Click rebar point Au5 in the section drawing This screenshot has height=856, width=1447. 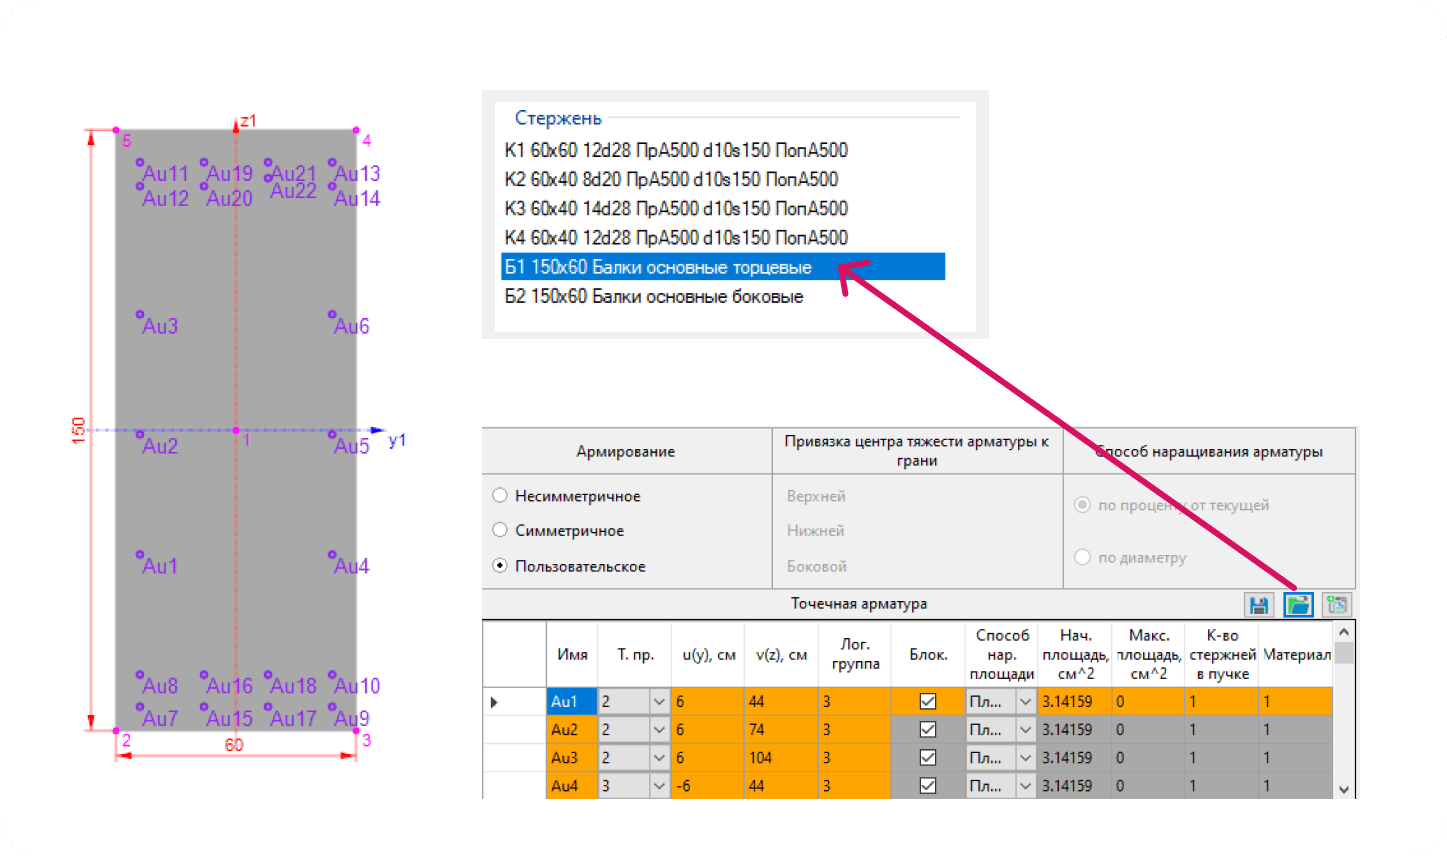click(332, 434)
